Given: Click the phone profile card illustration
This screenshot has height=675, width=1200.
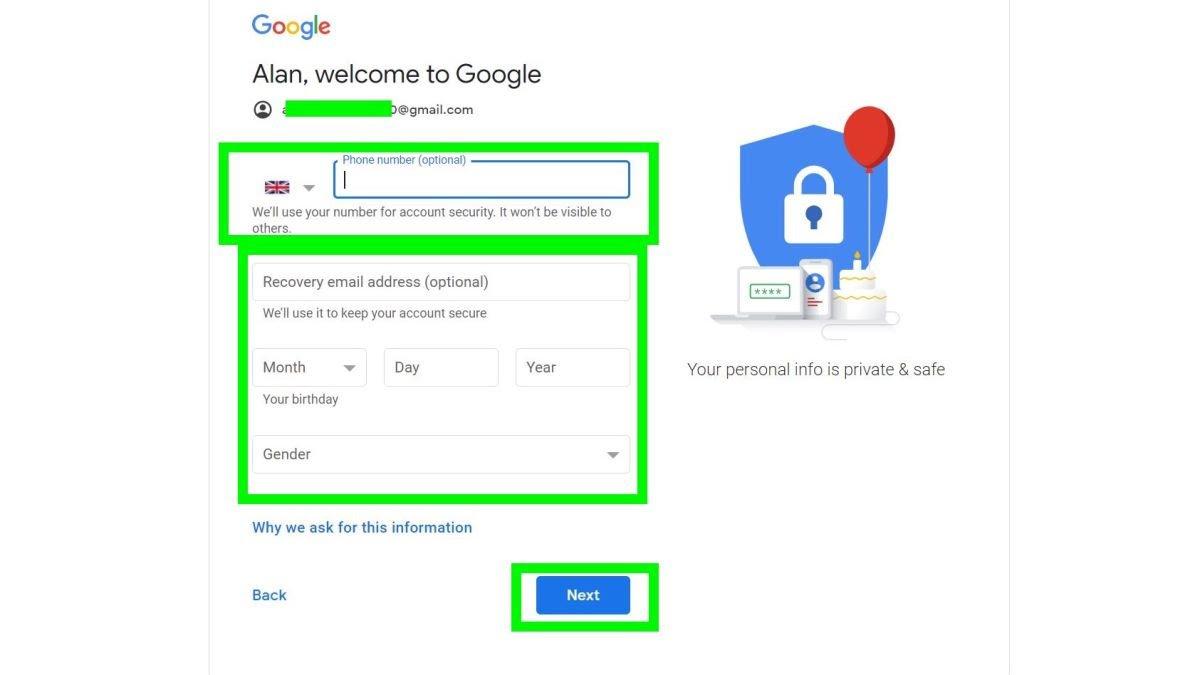Looking at the screenshot, I should pos(815,289).
